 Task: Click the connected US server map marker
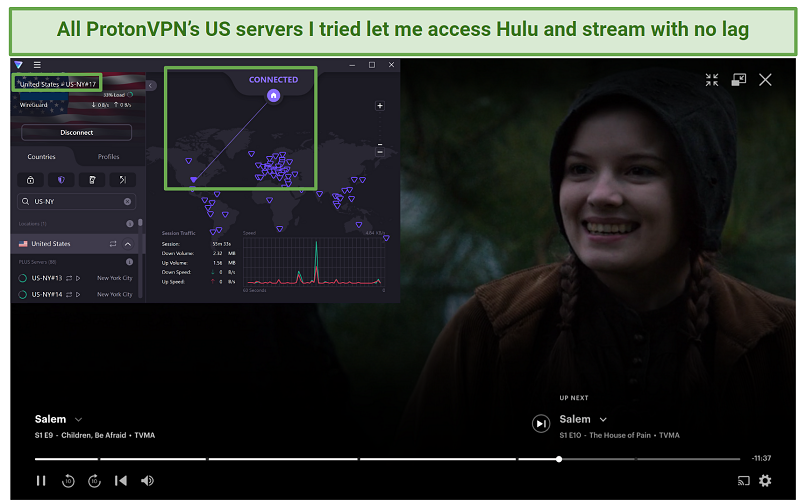click(193, 179)
